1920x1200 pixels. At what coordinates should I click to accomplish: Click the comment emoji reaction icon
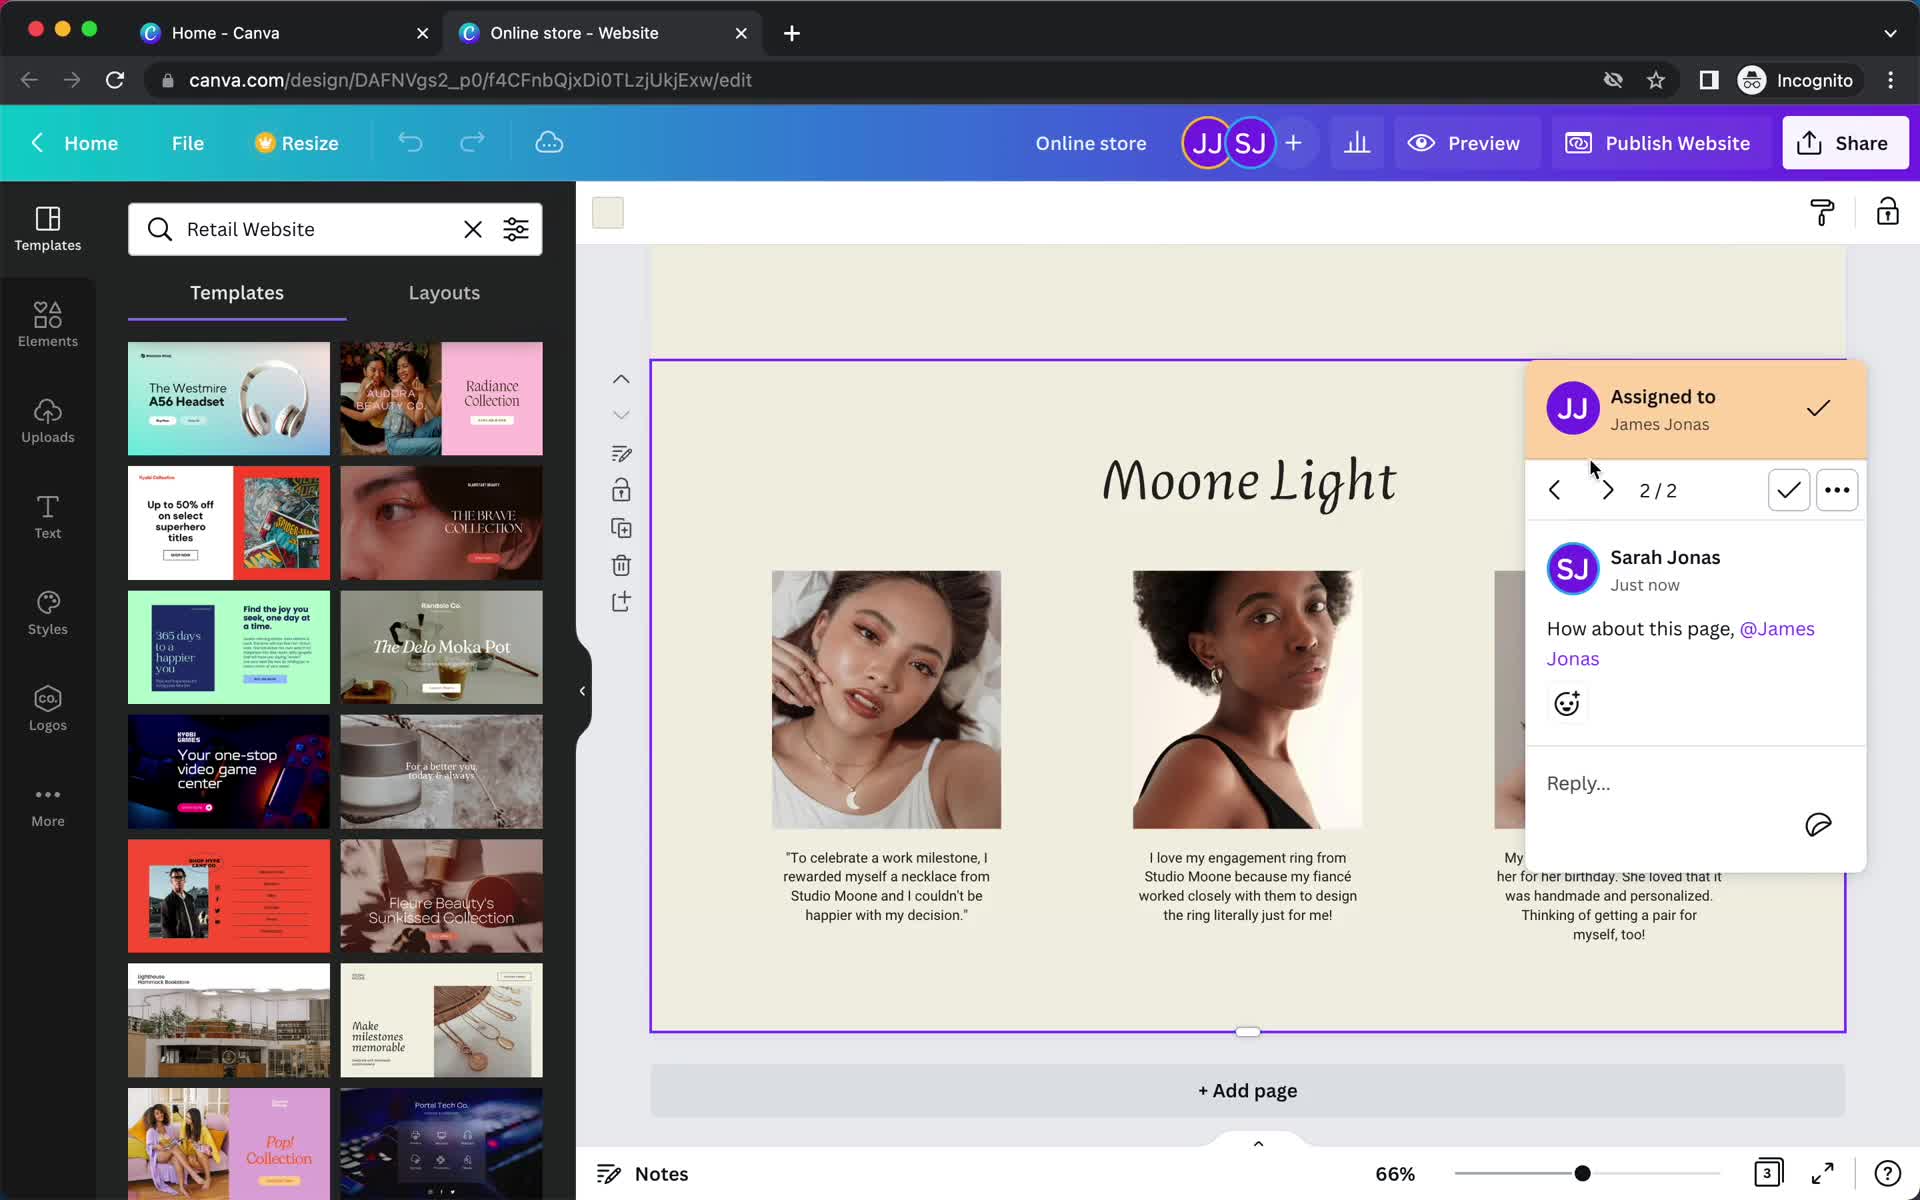1566,702
